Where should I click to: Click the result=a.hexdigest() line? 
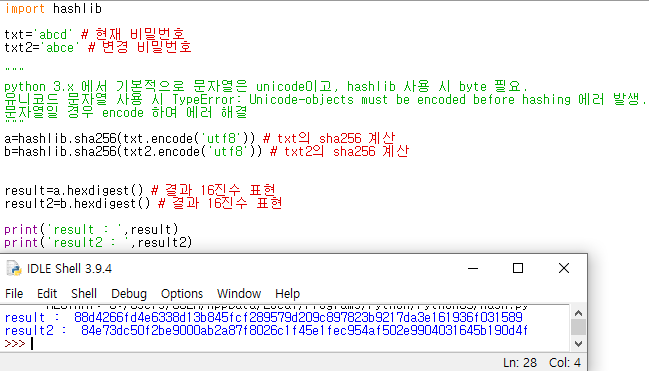(x=140, y=190)
